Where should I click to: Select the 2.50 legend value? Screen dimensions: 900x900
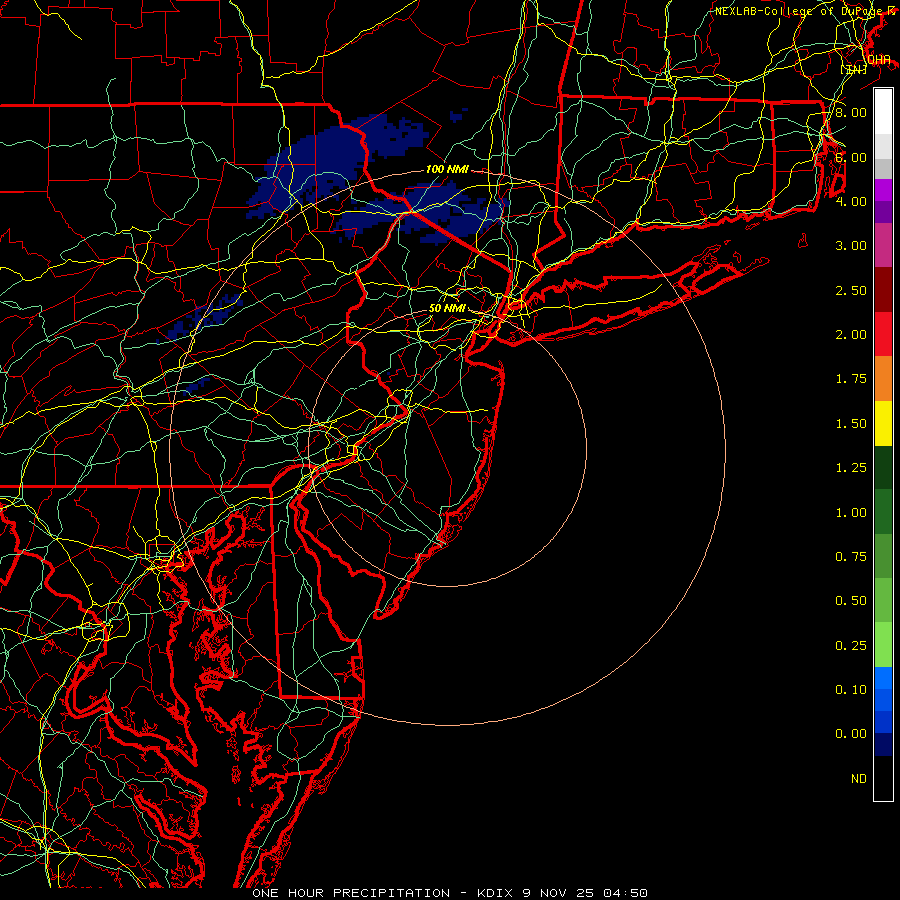tap(851, 290)
